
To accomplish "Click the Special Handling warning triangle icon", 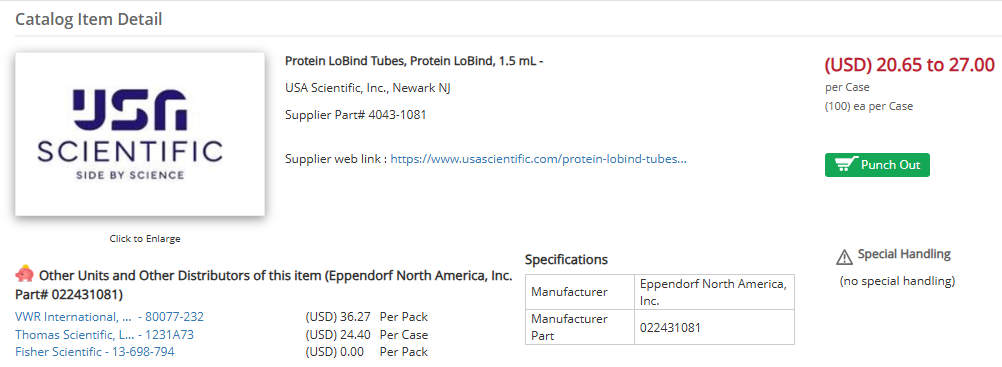I will point(844,257).
